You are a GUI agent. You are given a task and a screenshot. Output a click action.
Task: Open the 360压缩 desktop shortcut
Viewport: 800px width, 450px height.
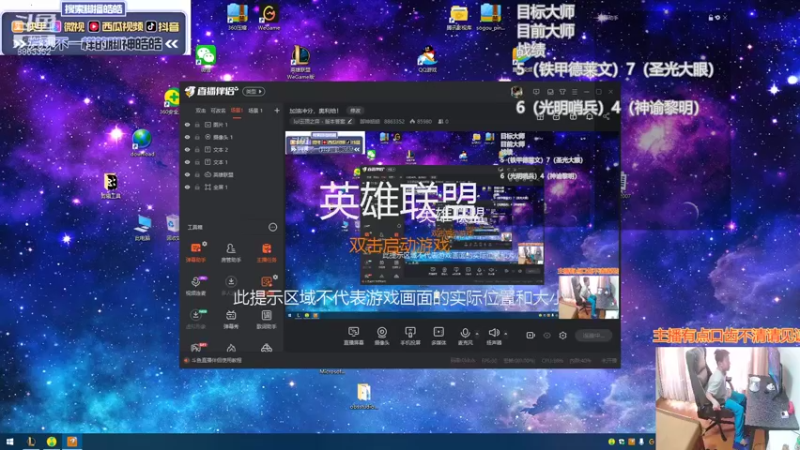tap(237, 17)
